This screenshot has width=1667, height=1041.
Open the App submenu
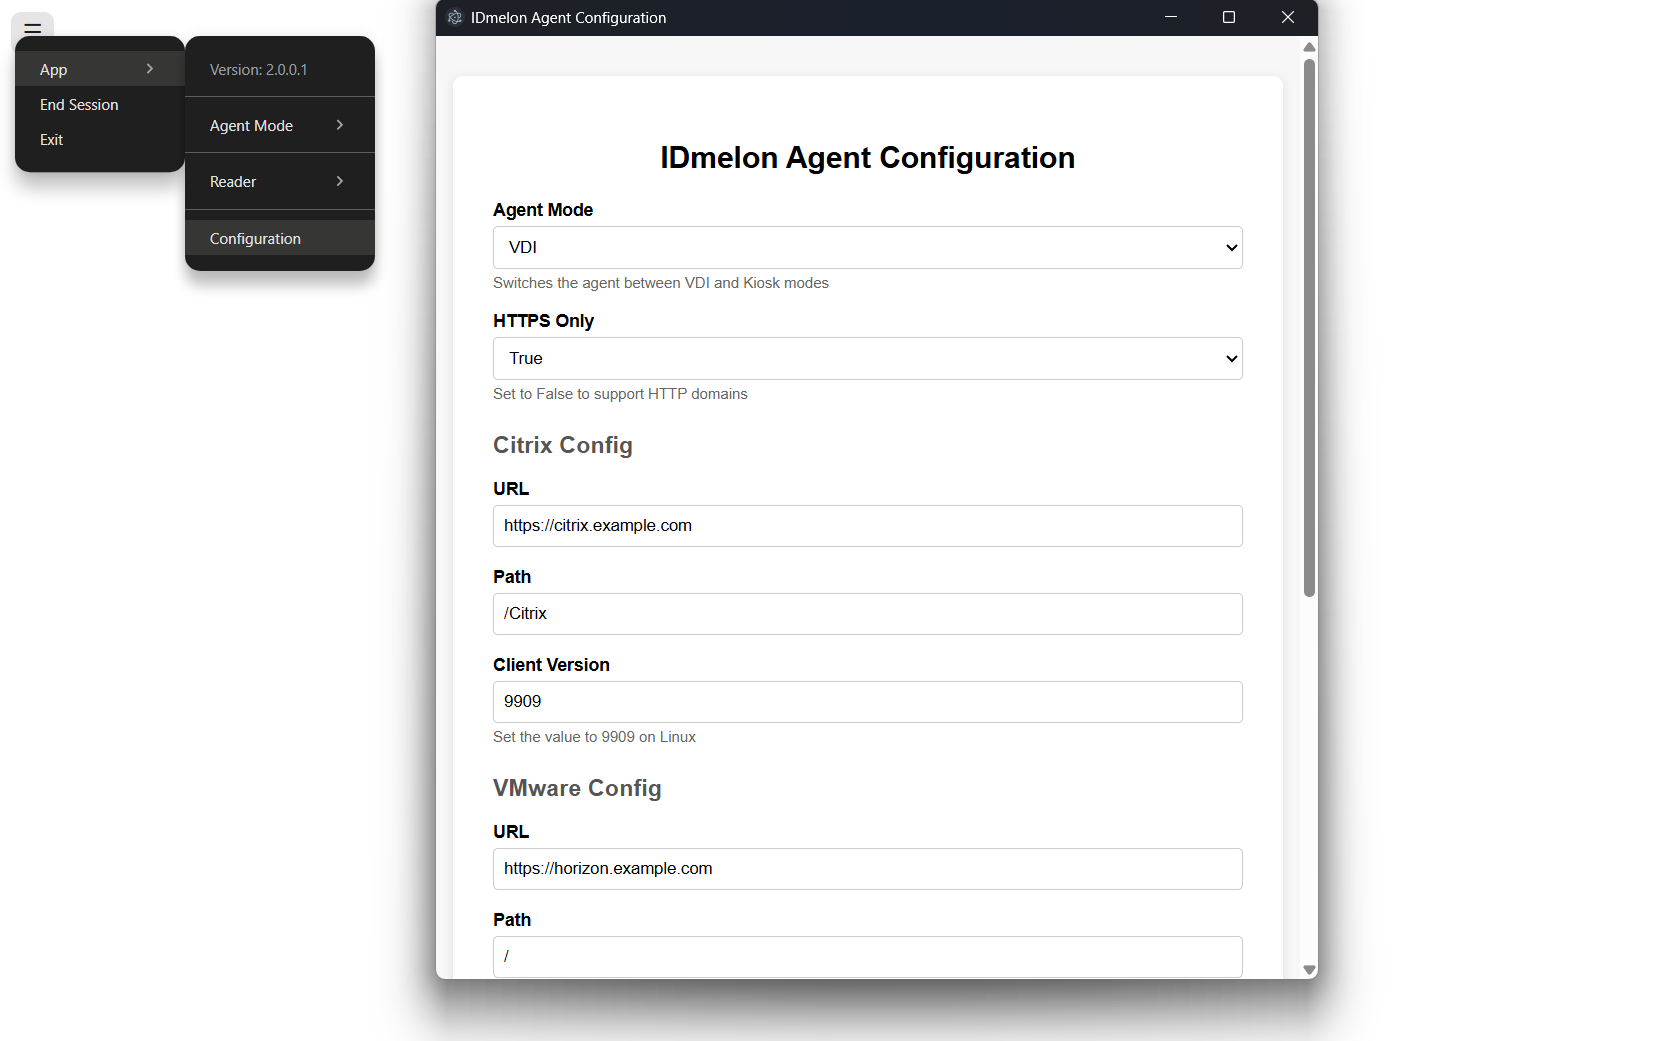tap(100, 69)
